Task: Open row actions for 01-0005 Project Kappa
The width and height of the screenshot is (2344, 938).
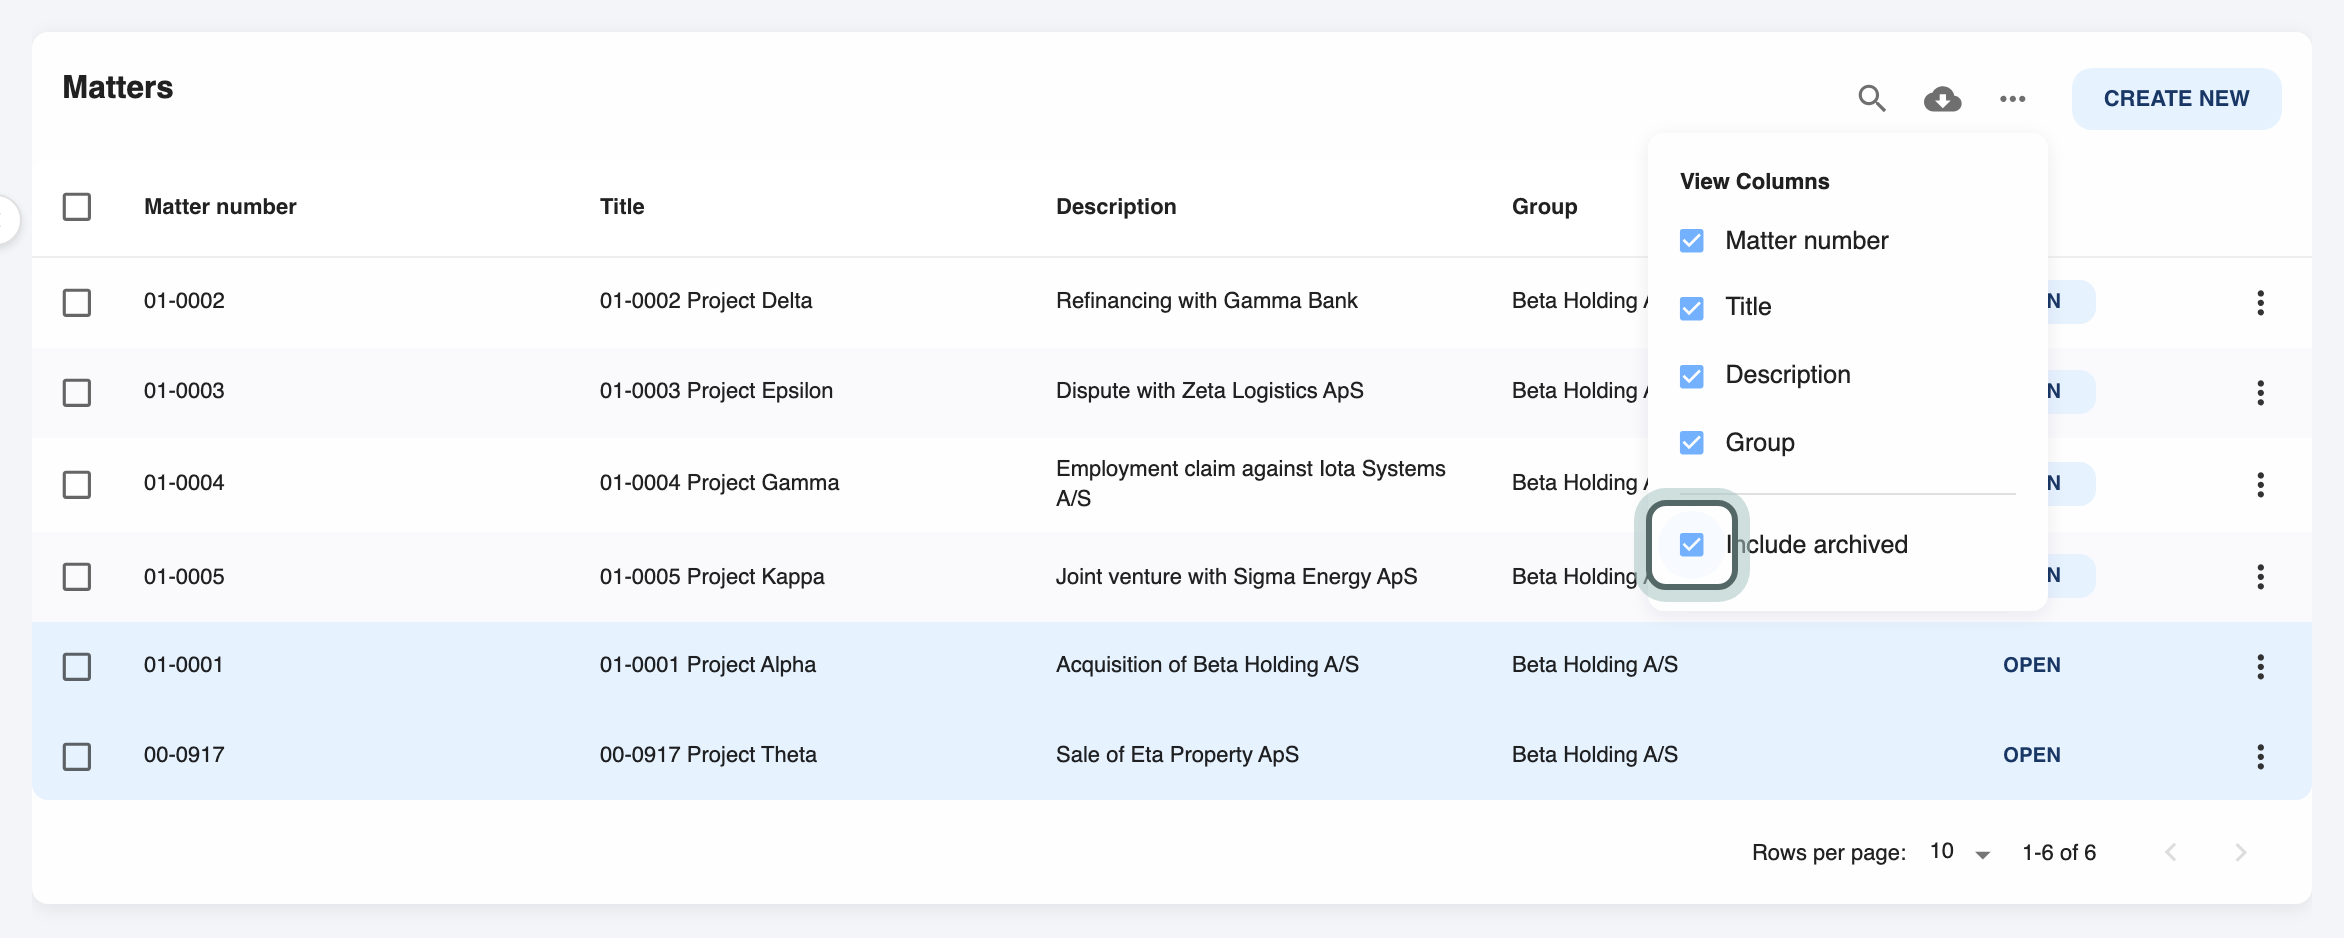Action: 2260,576
